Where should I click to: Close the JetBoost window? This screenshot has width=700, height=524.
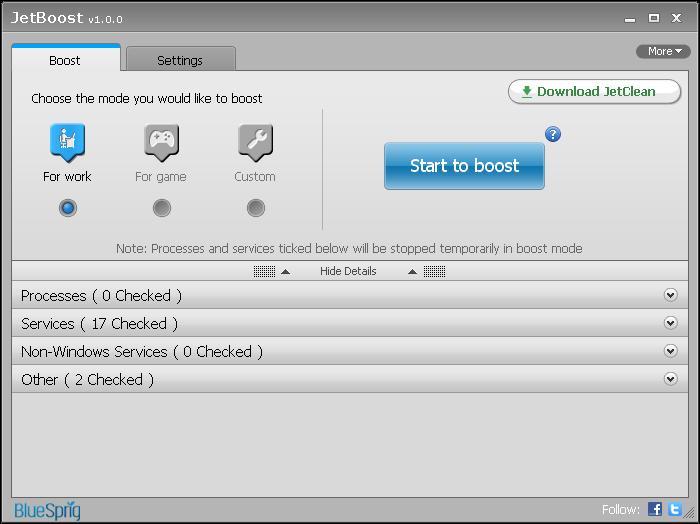pos(677,18)
